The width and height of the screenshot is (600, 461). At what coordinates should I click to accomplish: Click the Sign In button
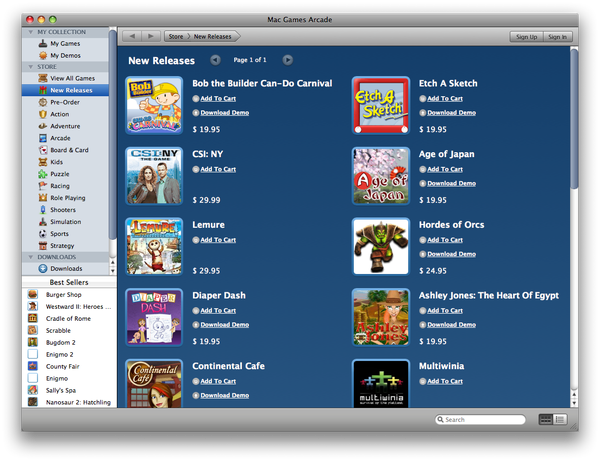(x=558, y=37)
